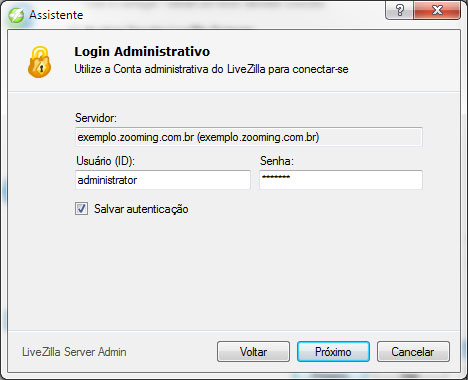The height and width of the screenshot is (380, 468).
Task: Click the LiveZilla logo icon in title bar
Action: 16,15
